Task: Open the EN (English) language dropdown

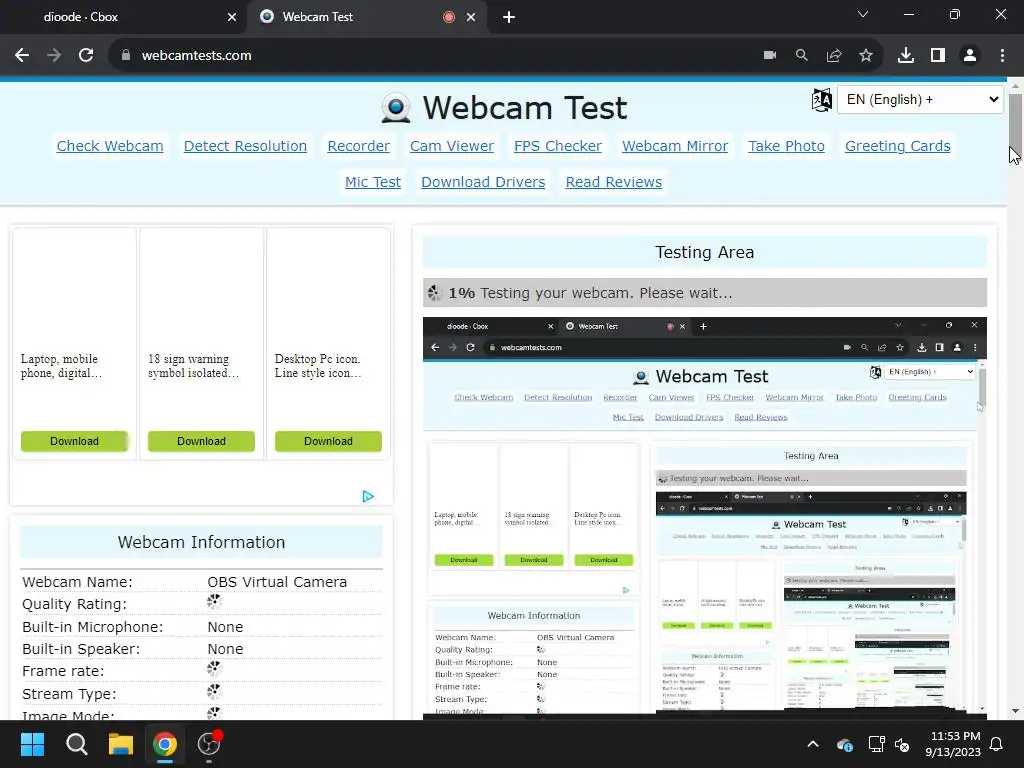Action: point(920,100)
